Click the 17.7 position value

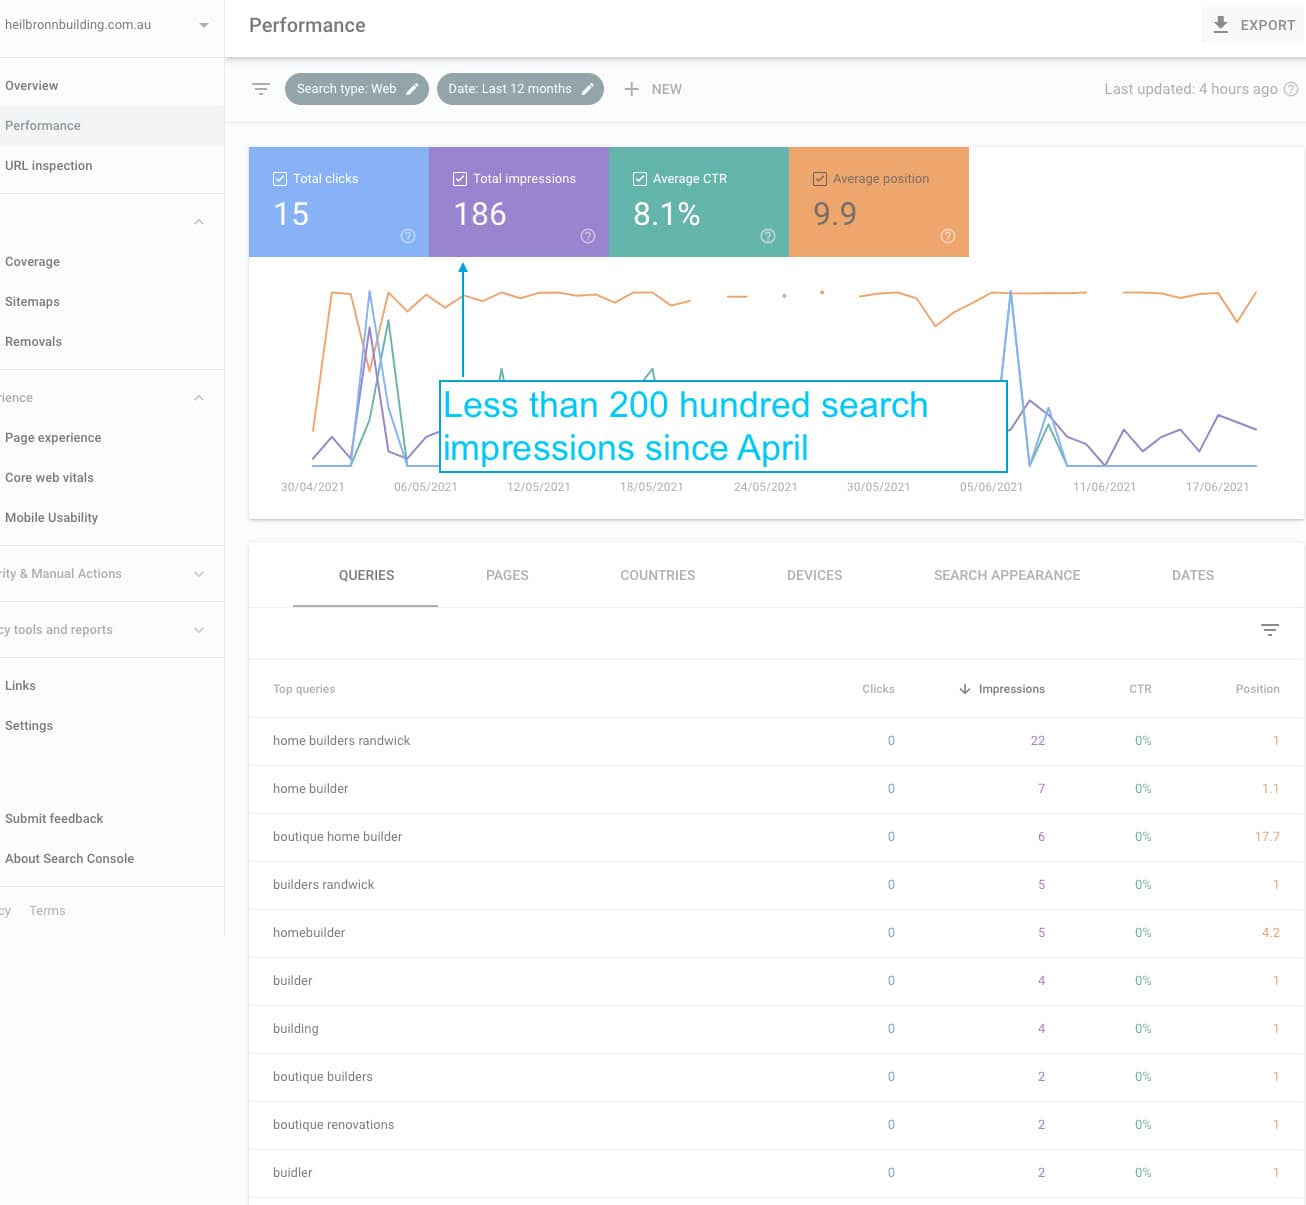point(1267,837)
